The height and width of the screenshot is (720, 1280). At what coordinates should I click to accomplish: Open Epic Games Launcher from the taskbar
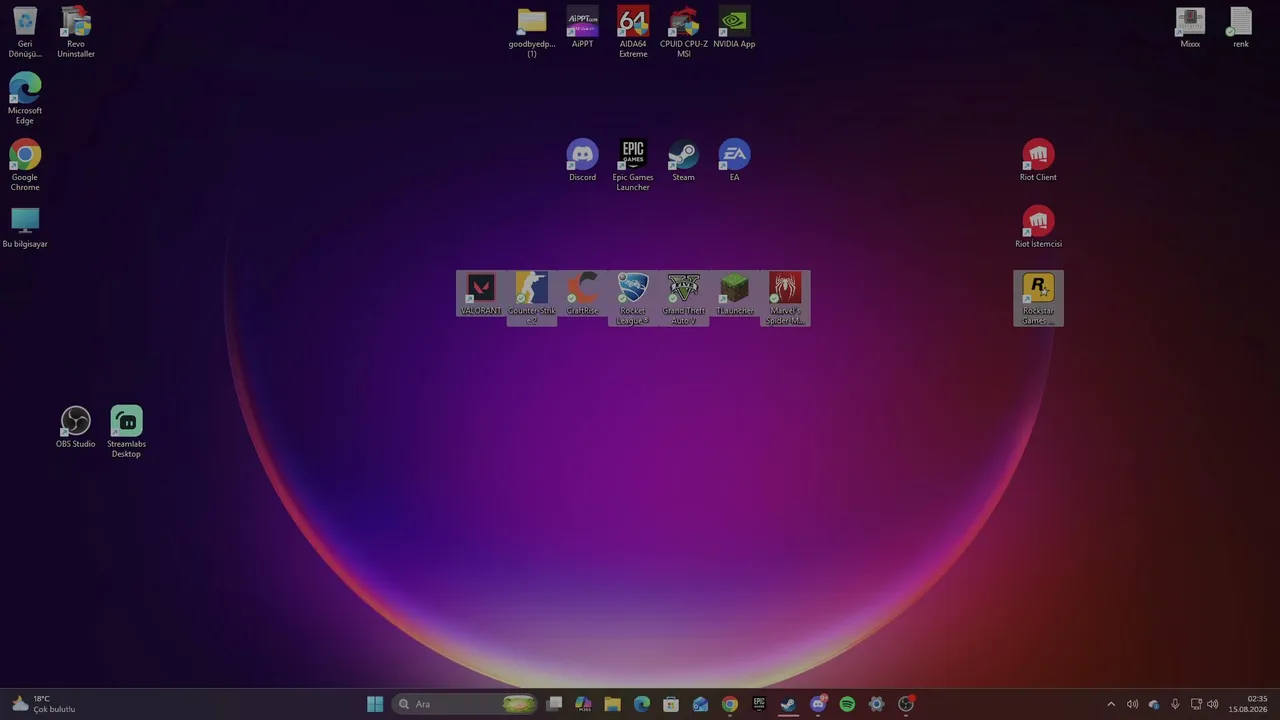(759, 704)
